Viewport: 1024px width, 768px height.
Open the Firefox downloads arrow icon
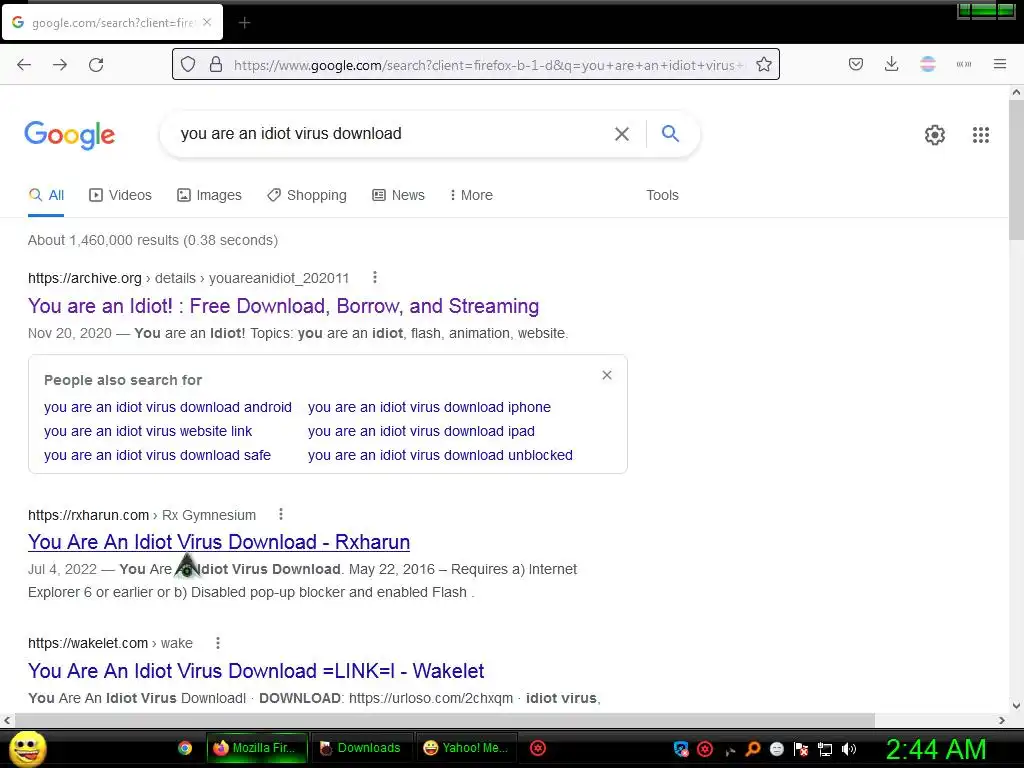[x=891, y=64]
